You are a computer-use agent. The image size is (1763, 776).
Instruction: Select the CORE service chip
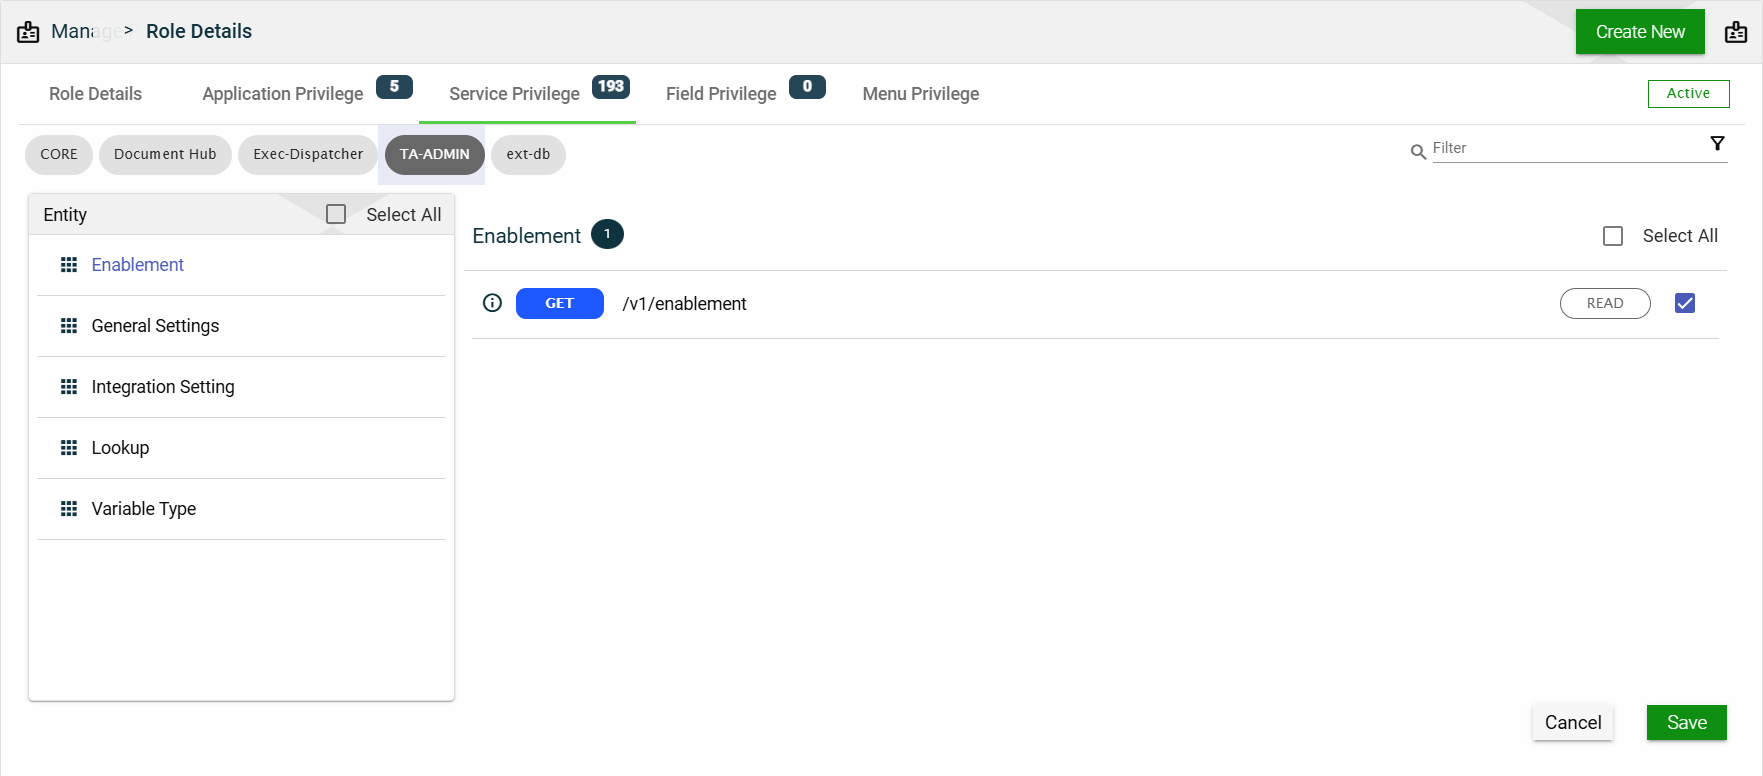[x=59, y=154]
